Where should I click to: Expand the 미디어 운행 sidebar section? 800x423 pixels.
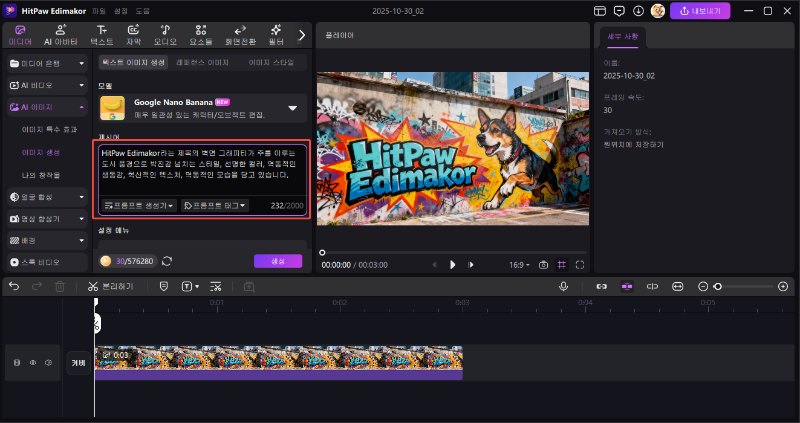coord(47,63)
